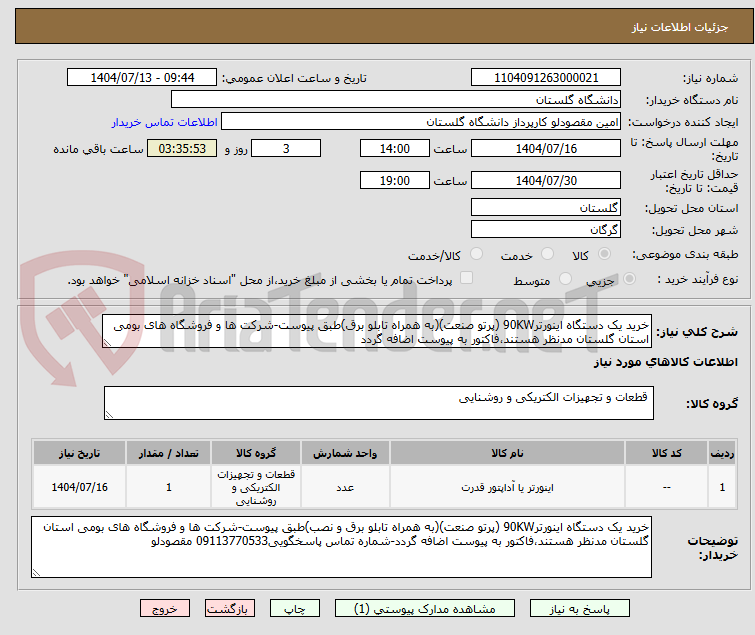Select the کالا radio button
The width and height of the screenshot is (755, 635).
click(x=604, y=254)
